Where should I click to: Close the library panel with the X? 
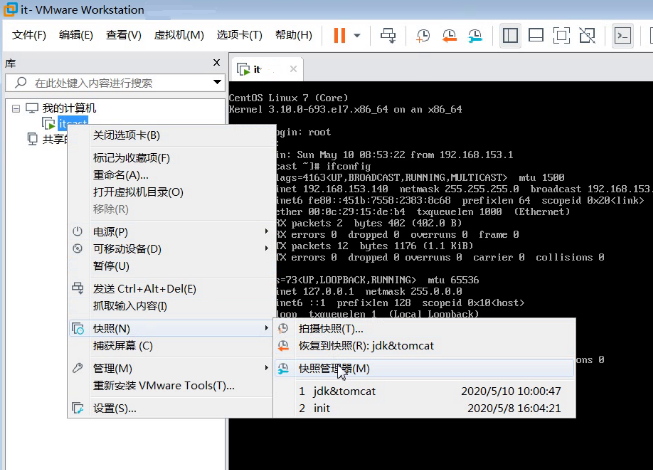click(217, 62)
